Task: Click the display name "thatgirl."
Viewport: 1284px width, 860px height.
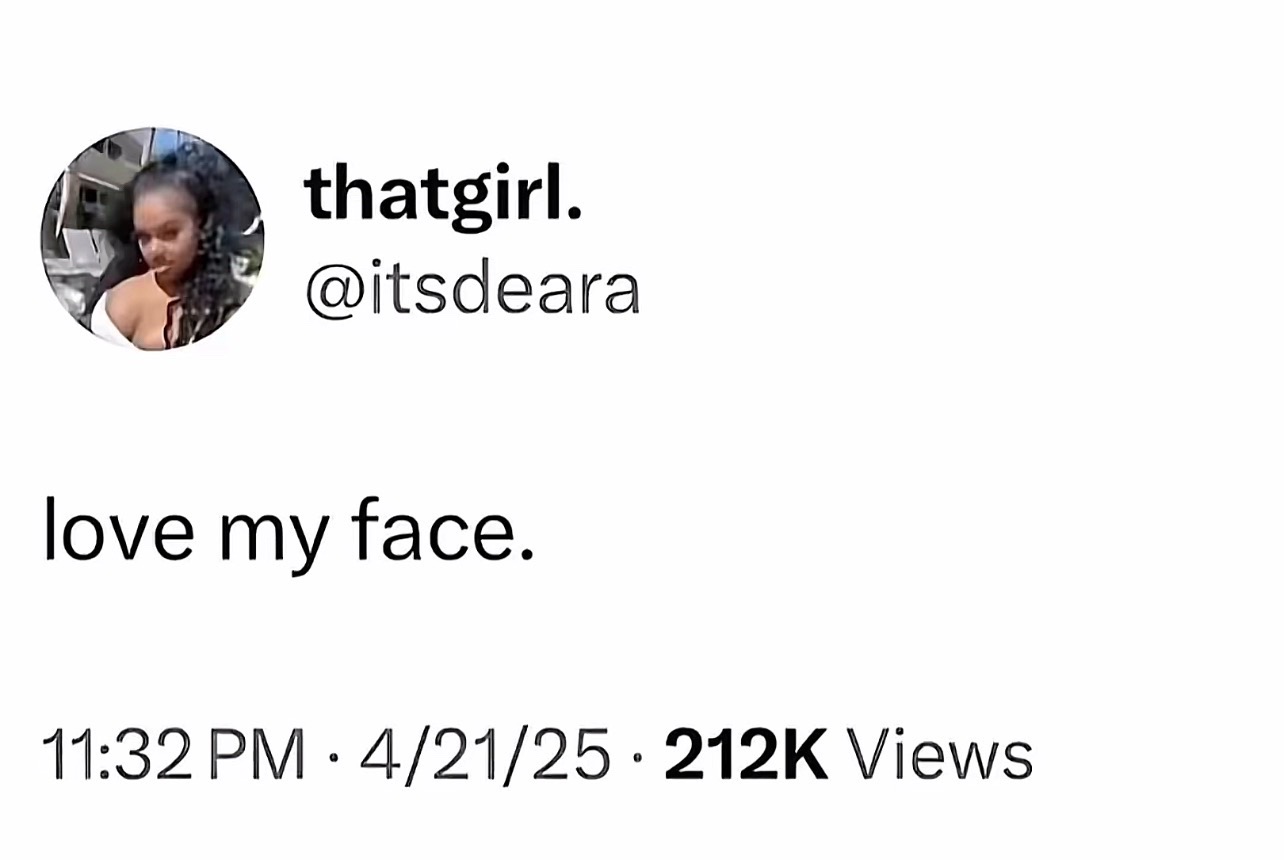Action: coord(443,196)
